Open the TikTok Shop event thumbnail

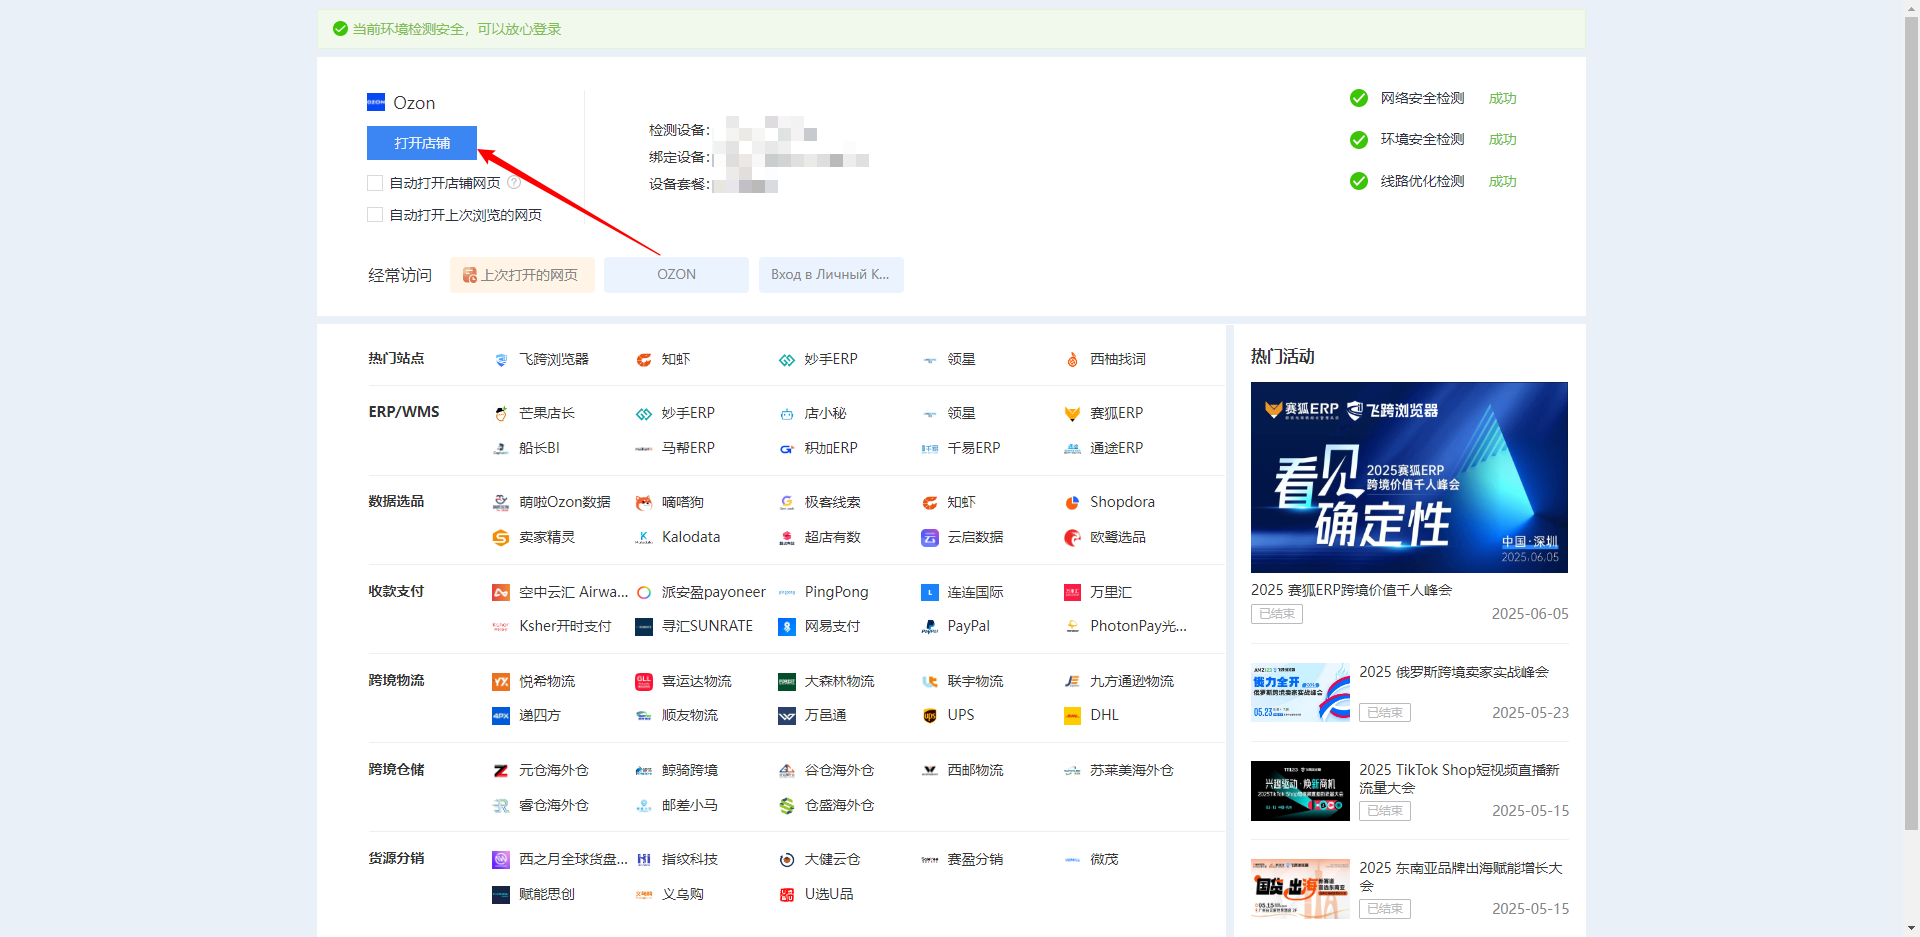1299,790
